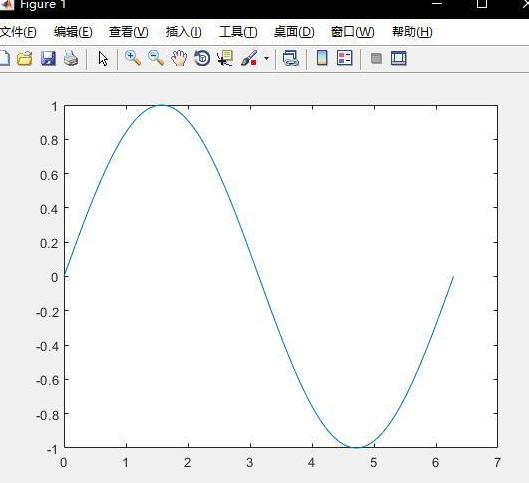Open the 工具(T) menu
529x483 pixels.
(238, 32)
